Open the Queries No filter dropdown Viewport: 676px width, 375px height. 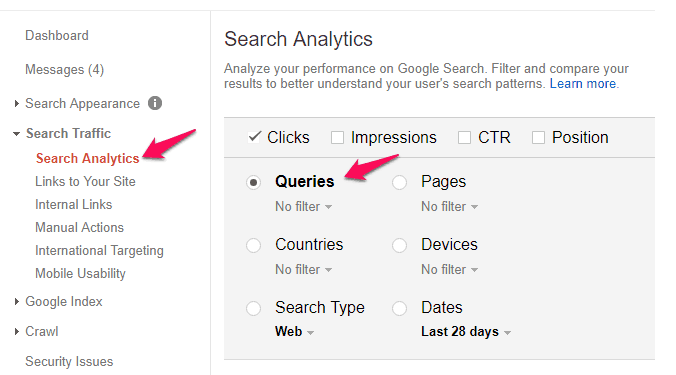(x=304, y=206)
